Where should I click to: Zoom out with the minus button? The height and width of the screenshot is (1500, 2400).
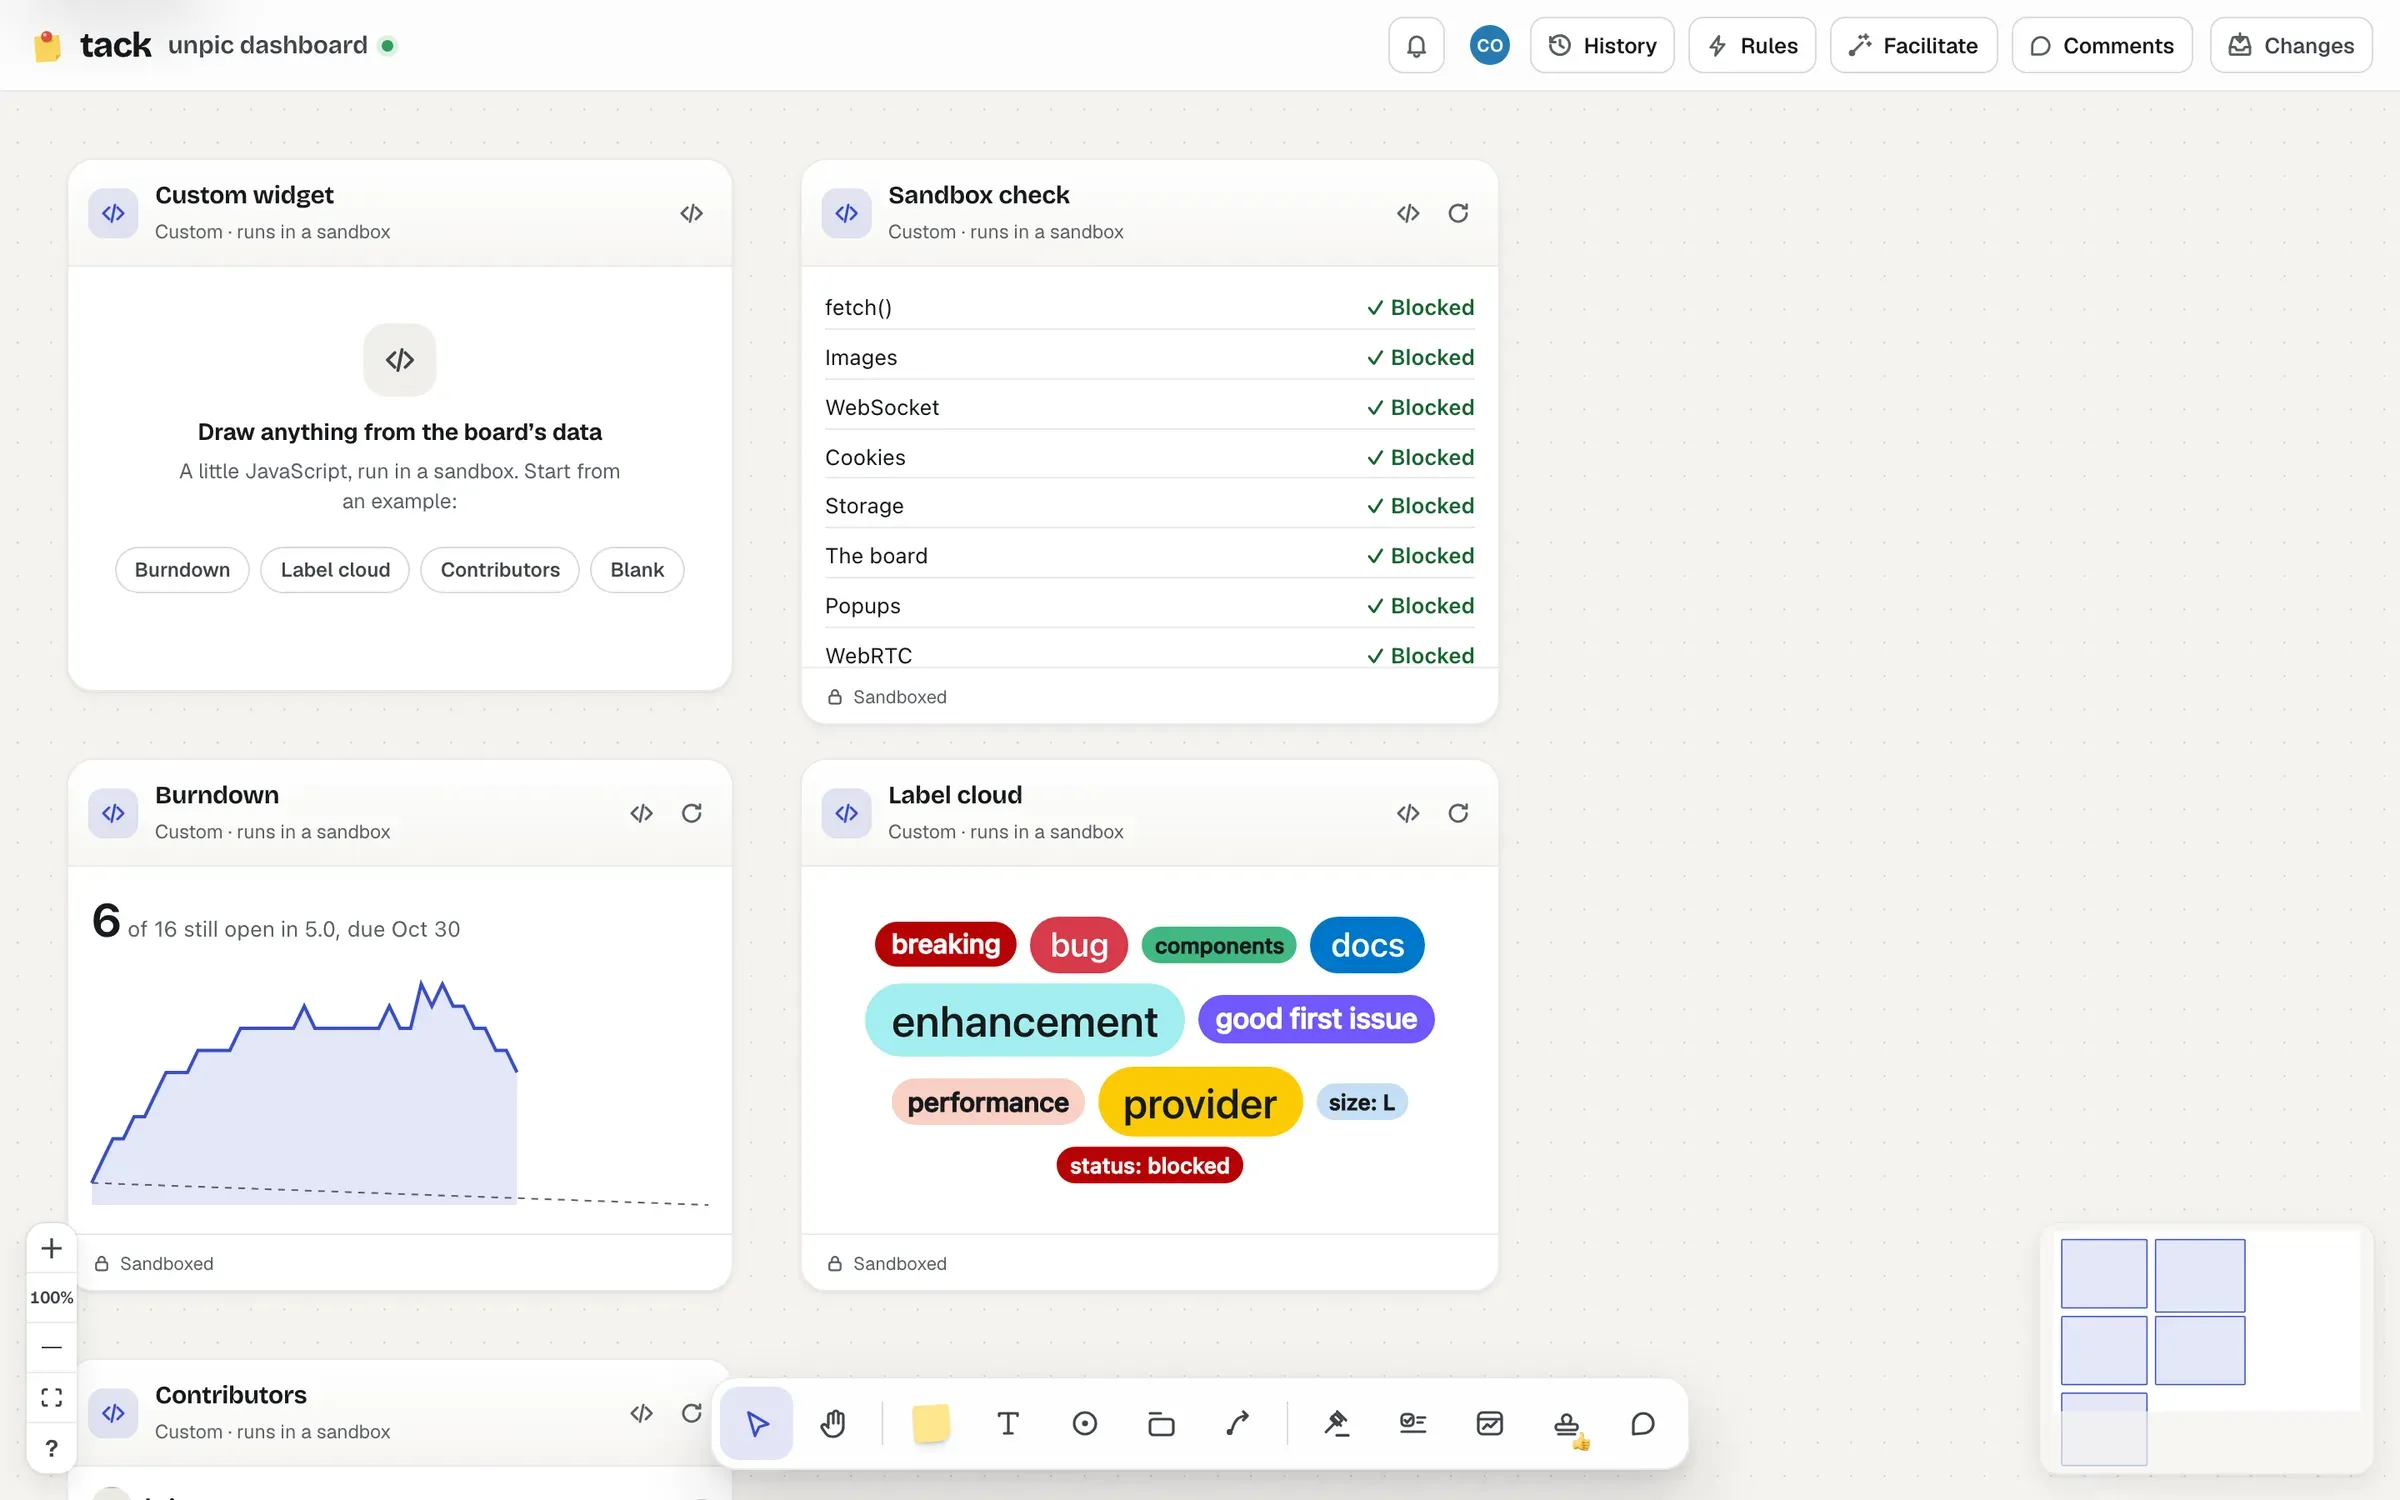[51, 1347]
